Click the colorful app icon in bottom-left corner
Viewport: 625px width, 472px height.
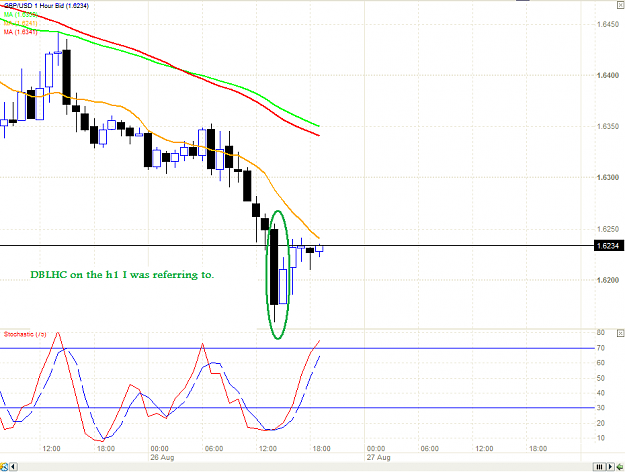[x=4, y=466]
